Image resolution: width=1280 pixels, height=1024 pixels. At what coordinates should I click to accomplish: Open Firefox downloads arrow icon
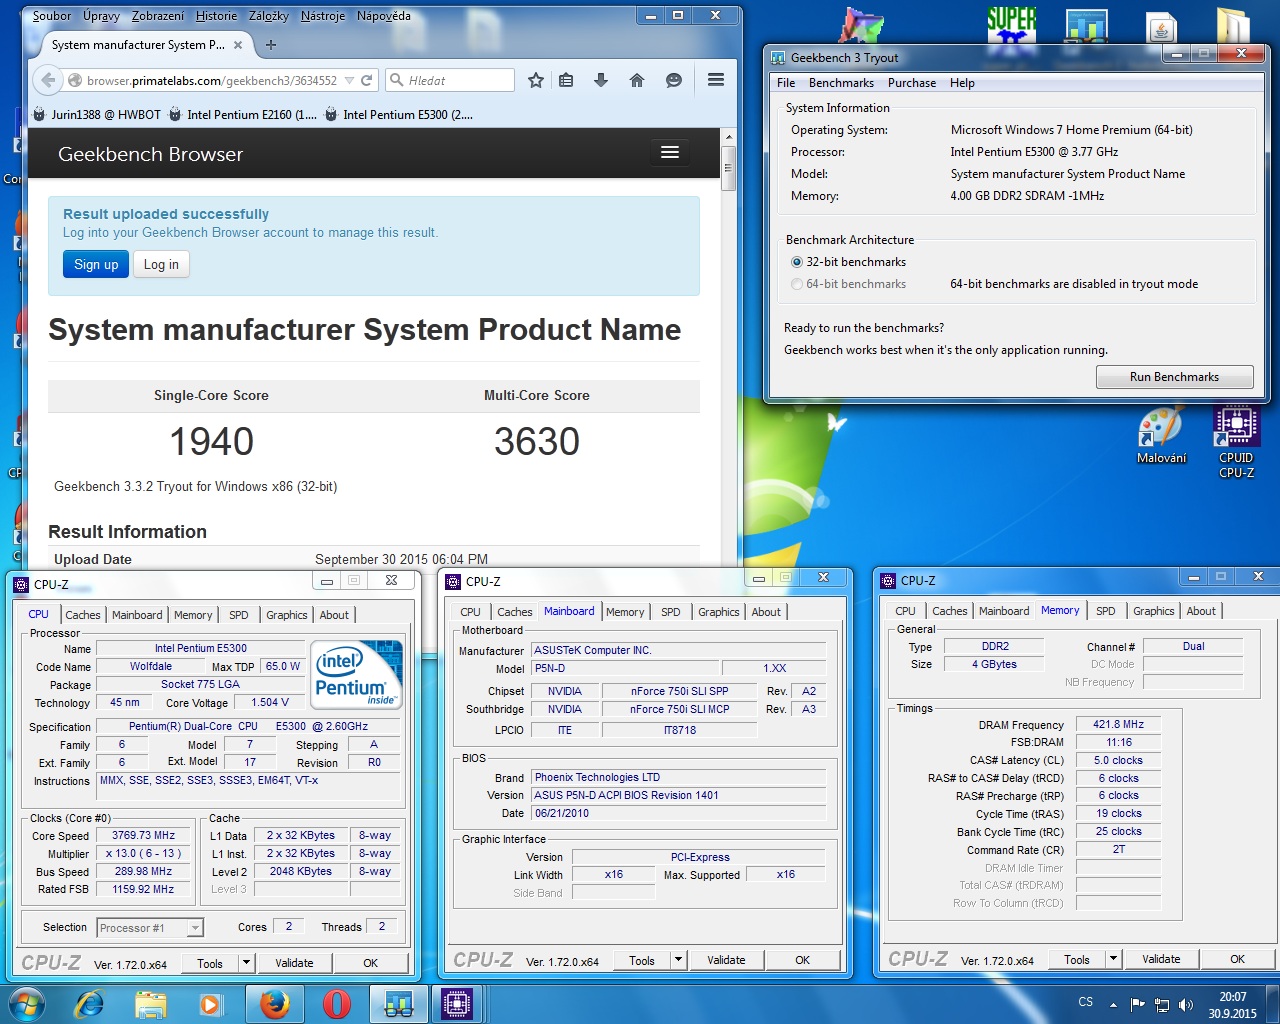click(601, 80)
